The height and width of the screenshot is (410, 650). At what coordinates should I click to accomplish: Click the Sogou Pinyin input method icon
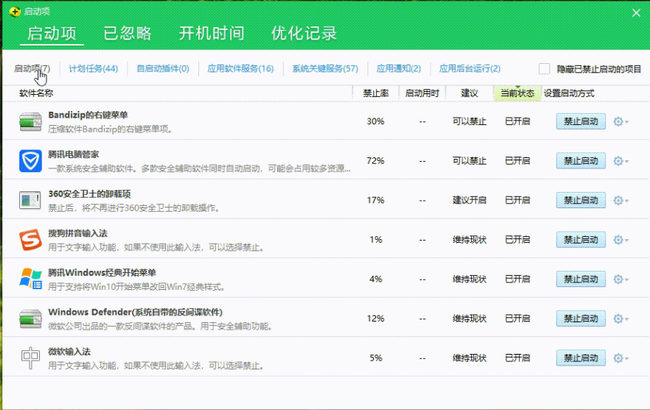(x=31, y=240)
